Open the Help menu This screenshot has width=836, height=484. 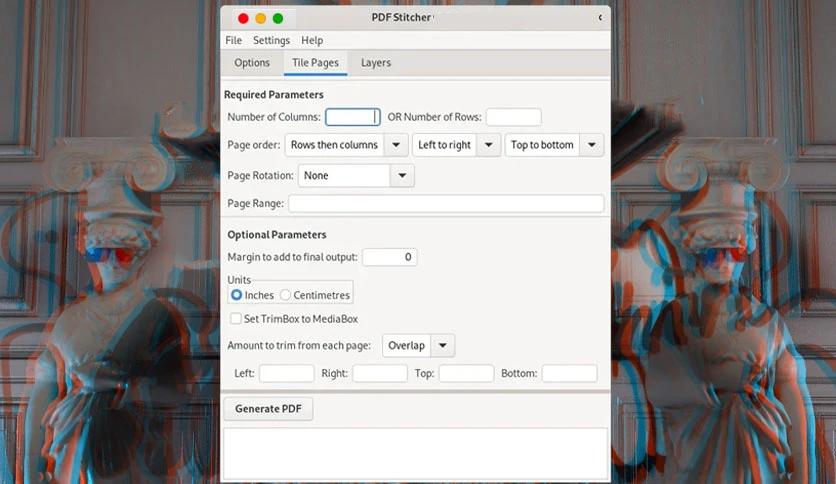312,41
